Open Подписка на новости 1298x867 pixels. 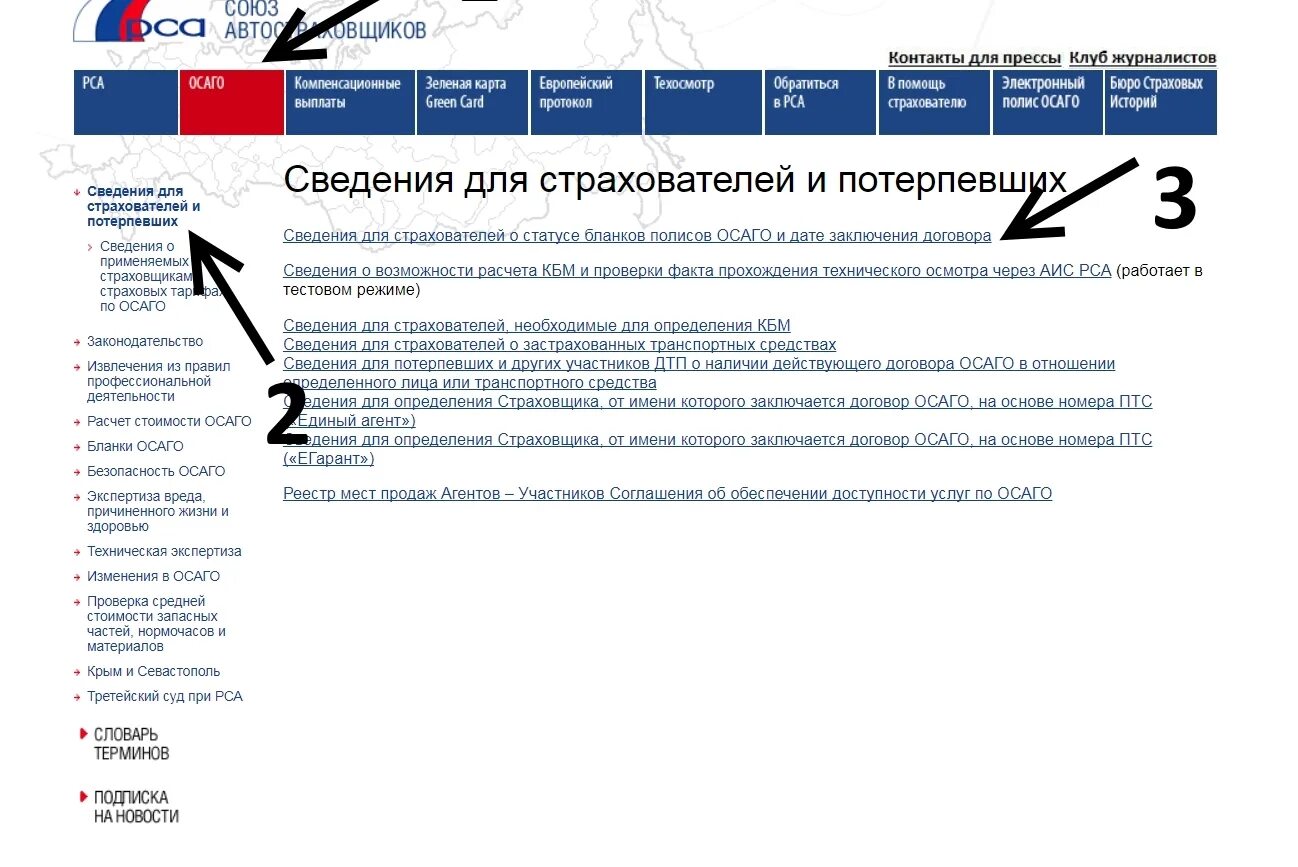coord(136,807)
